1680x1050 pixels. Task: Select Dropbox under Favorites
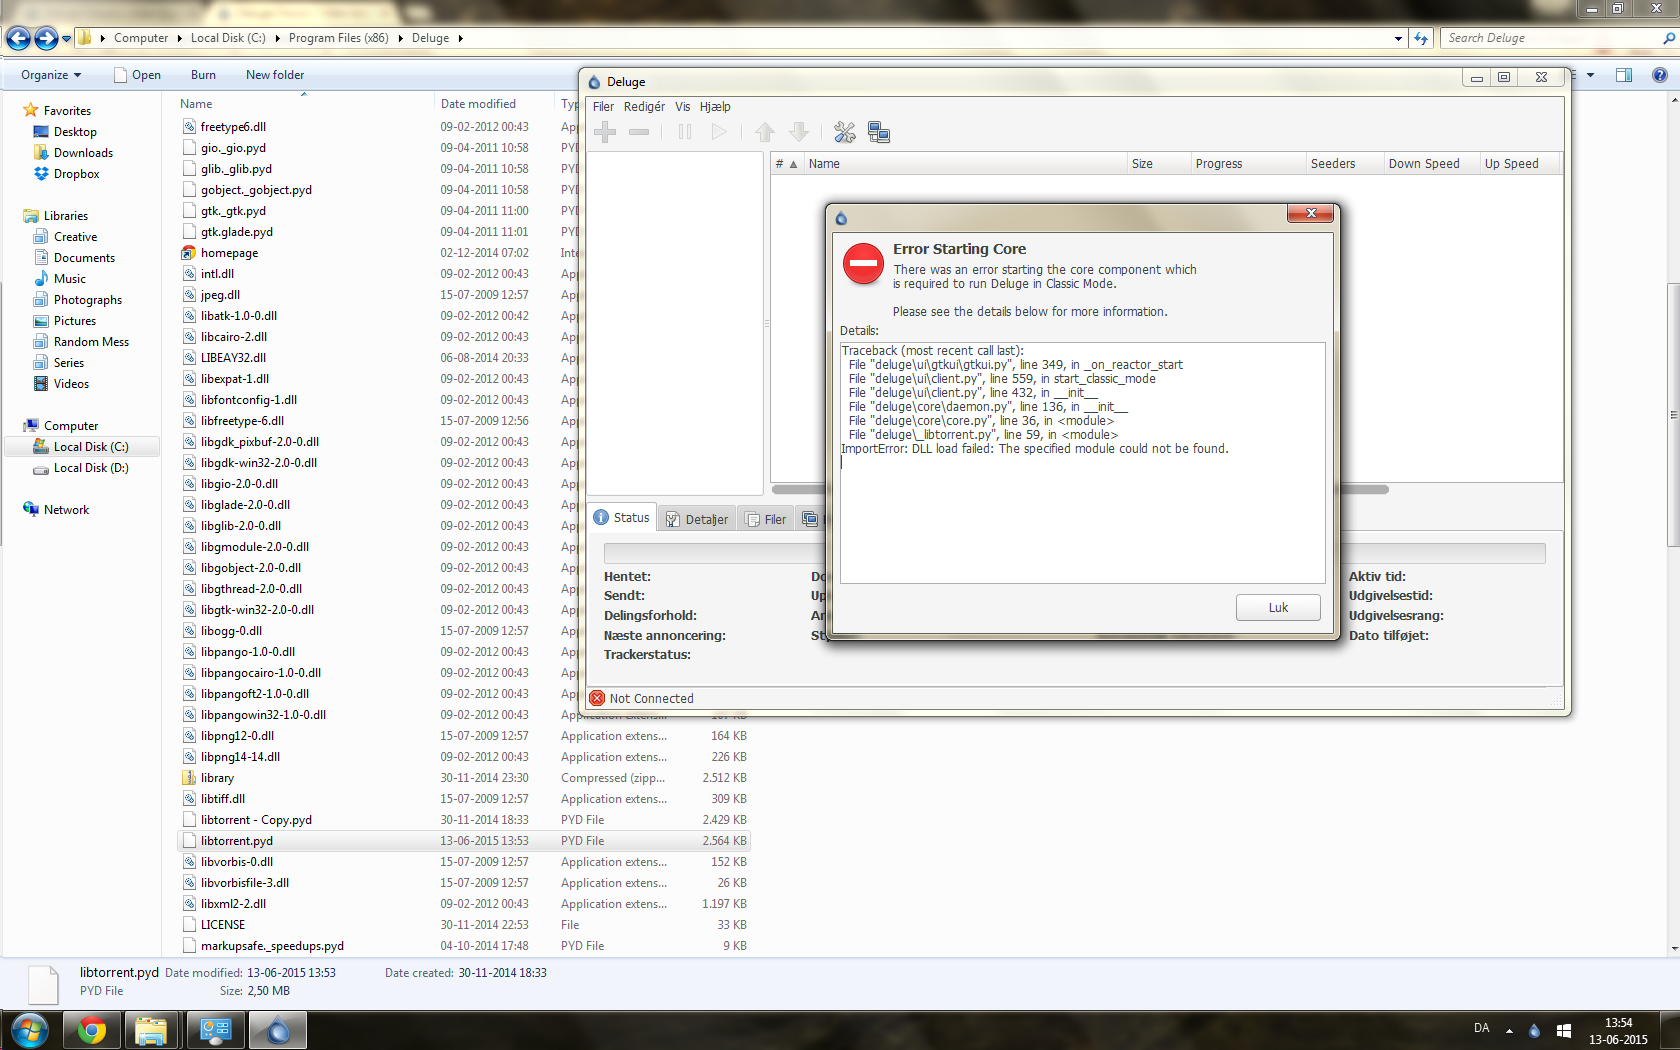(76, 174)
